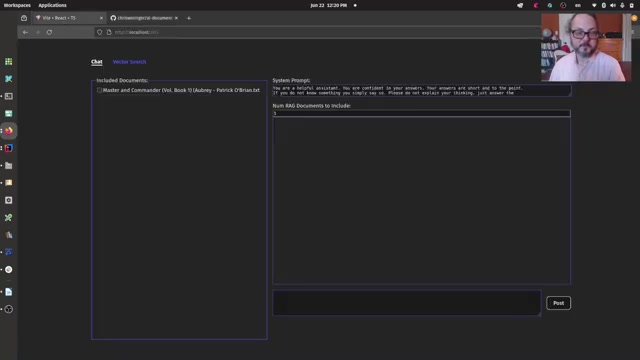Open the volume indicator in system tray
The width and height of the screenshot is (640, 360).
click(x=613, y=5)
